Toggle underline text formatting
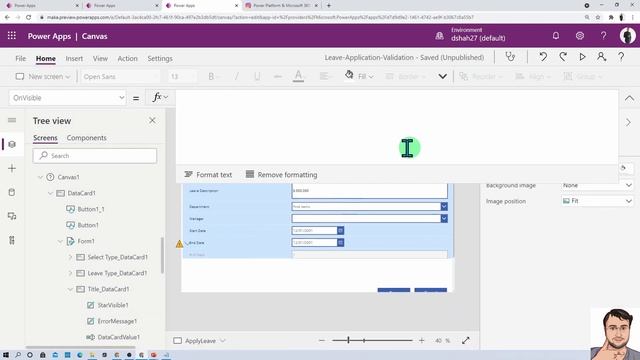The height and width of the screenshot is (360, 640). click(x=257, y=76)
